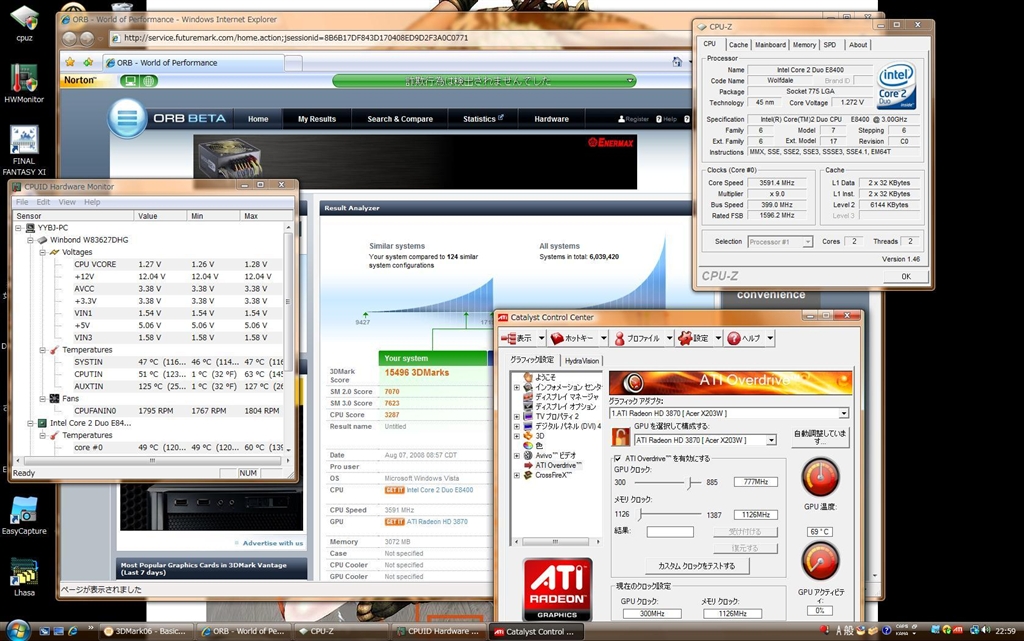Viewport: 1024px width, 641px height.
Task: Toggle the ATI Overdrive enable checkbox
Action: (x=617, y=458)
